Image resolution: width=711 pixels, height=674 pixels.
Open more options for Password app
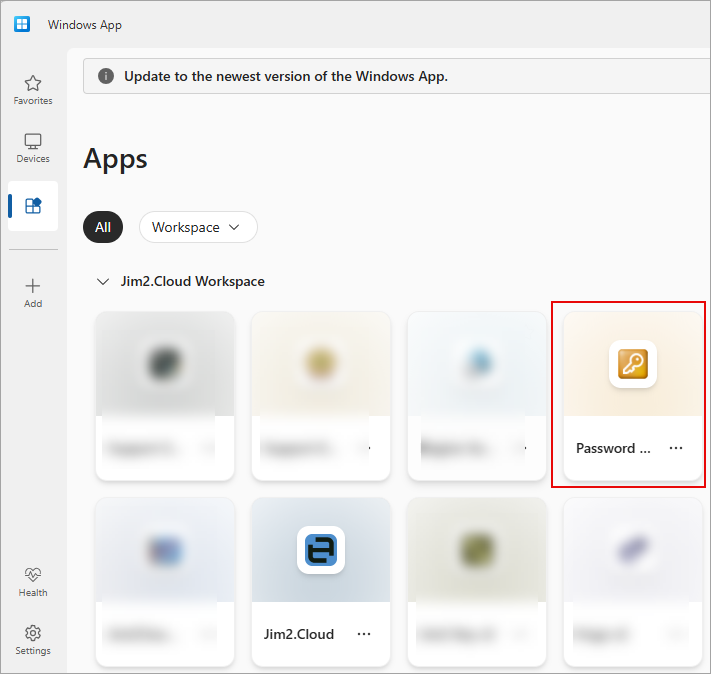(x=676, y=448)
